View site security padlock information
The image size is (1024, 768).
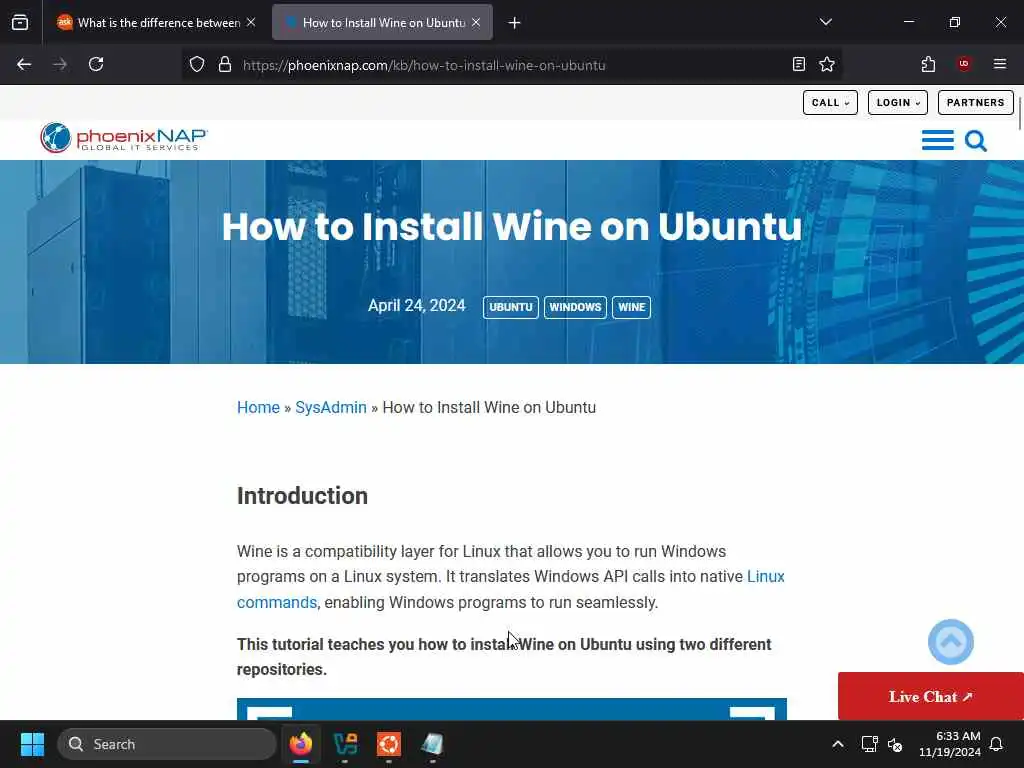tap(225, 65)
